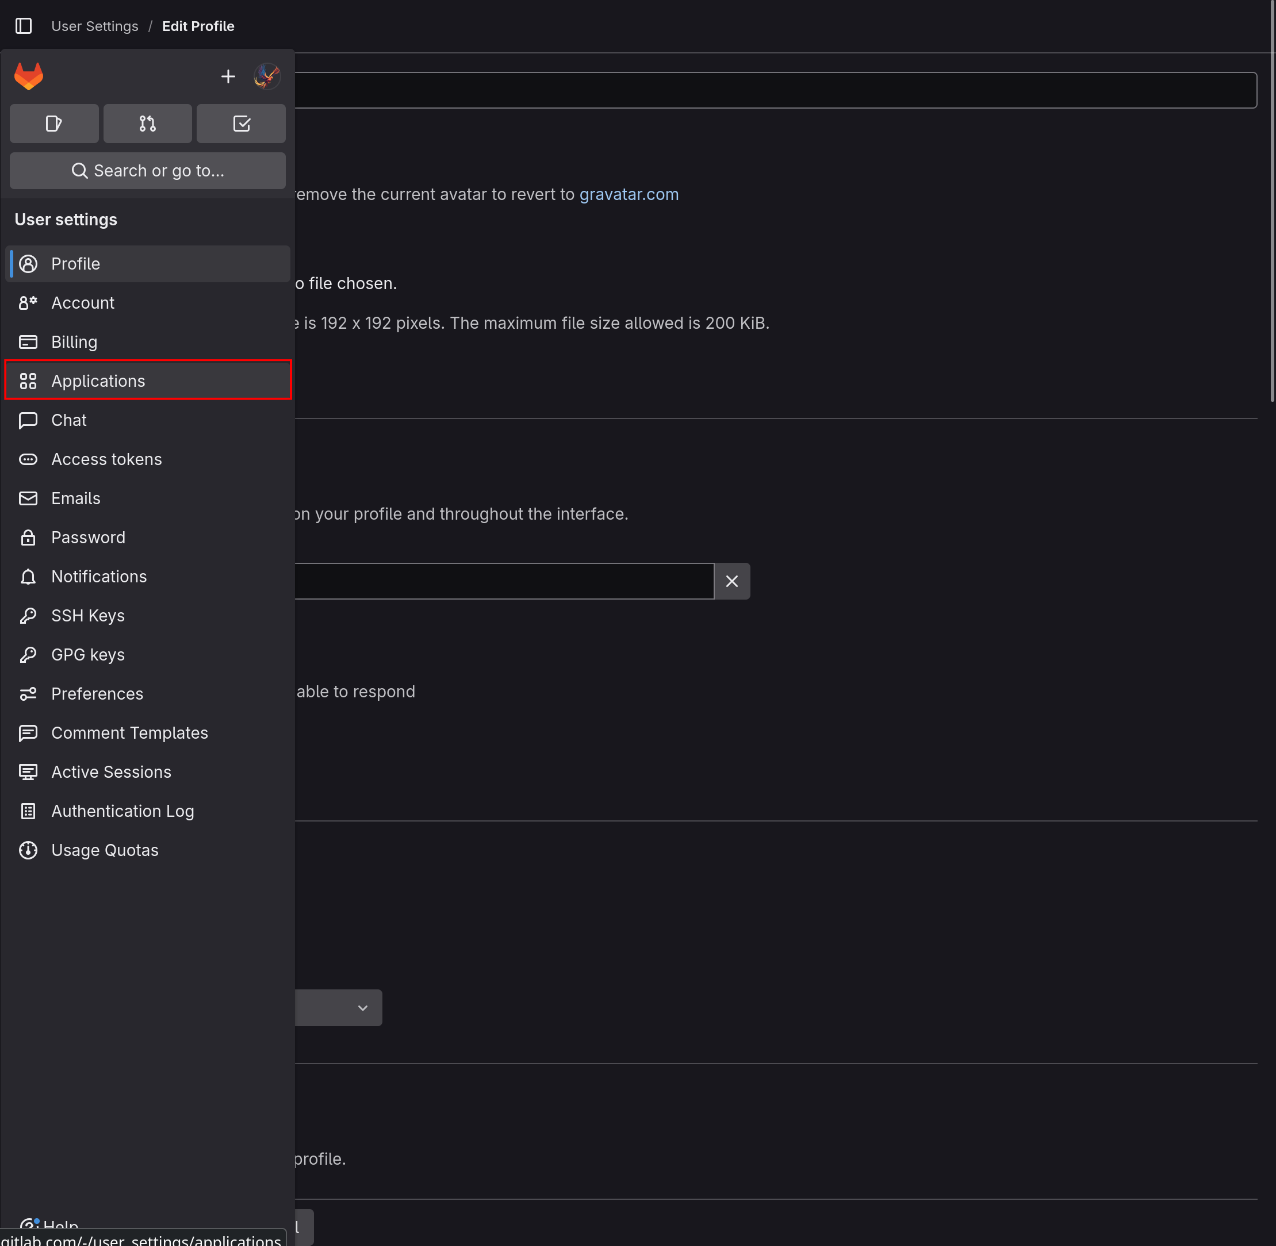Screen dimensions: 1276x1246
Task: Open the create new item plus menu
Action: [x=228, y=76]
